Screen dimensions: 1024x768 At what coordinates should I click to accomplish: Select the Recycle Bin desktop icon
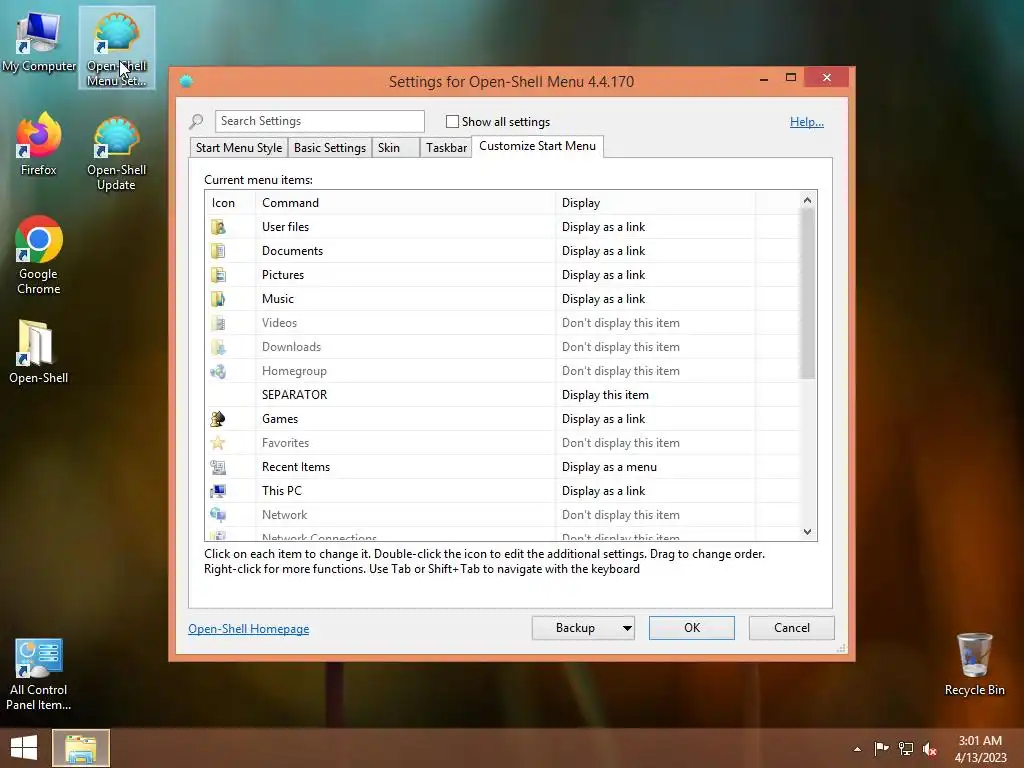click(974, 665)
